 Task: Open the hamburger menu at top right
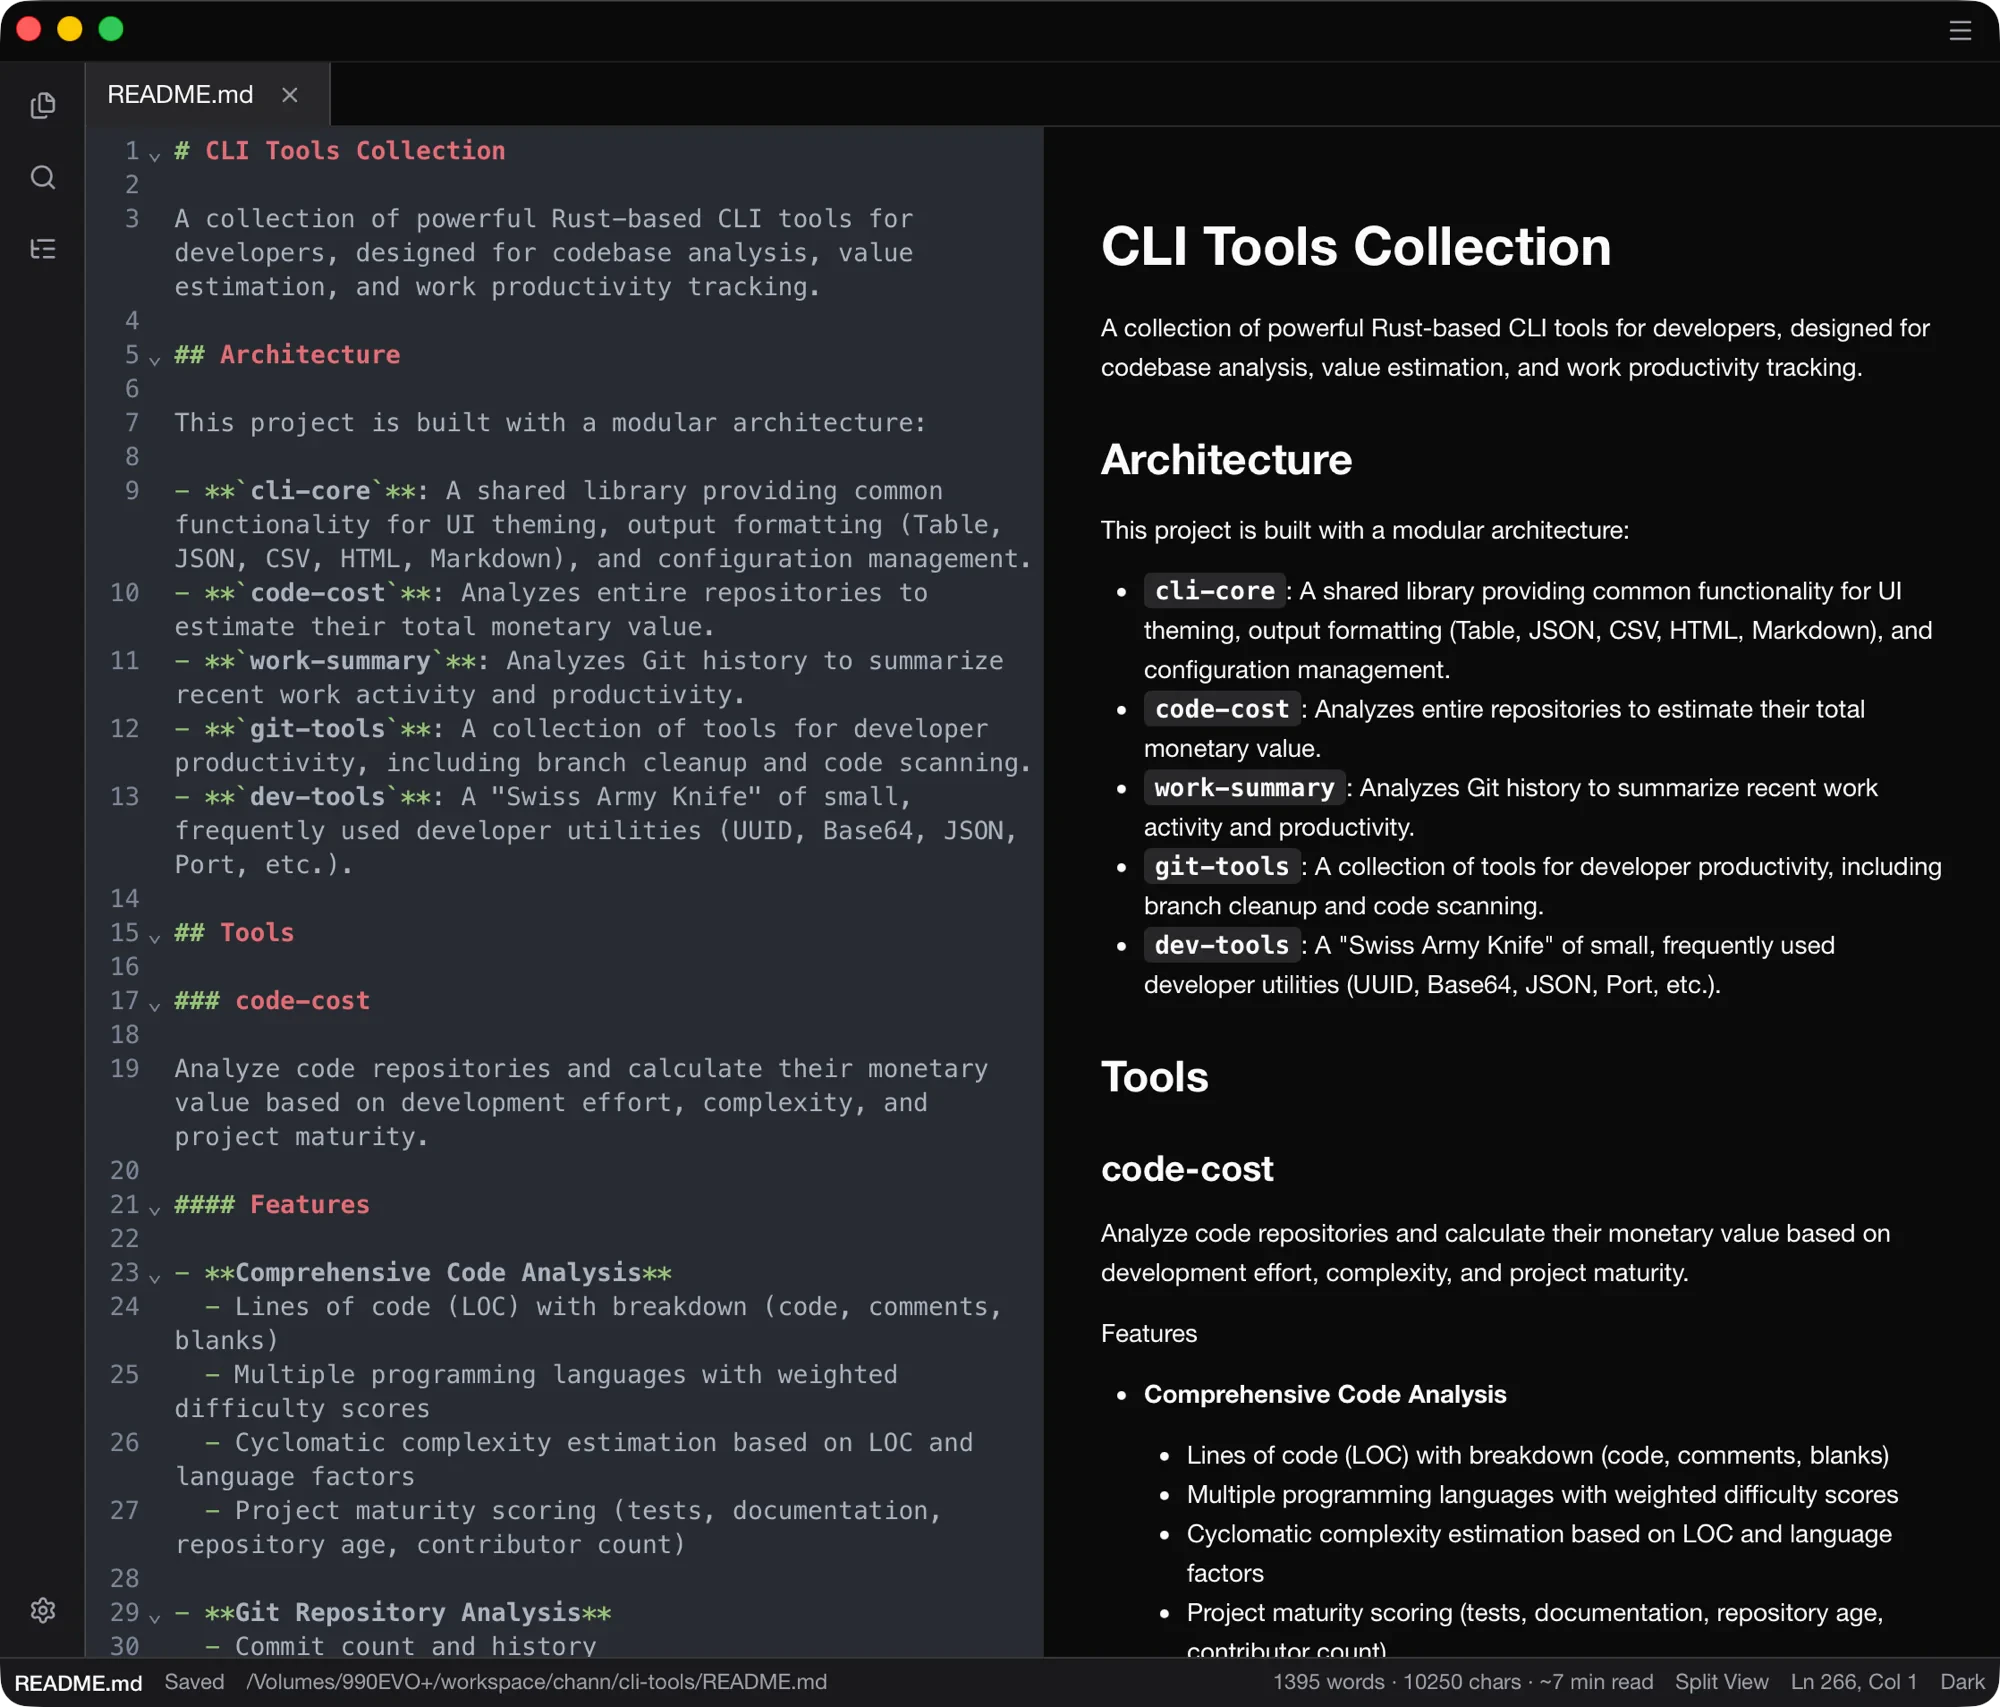pos(1960,31)
